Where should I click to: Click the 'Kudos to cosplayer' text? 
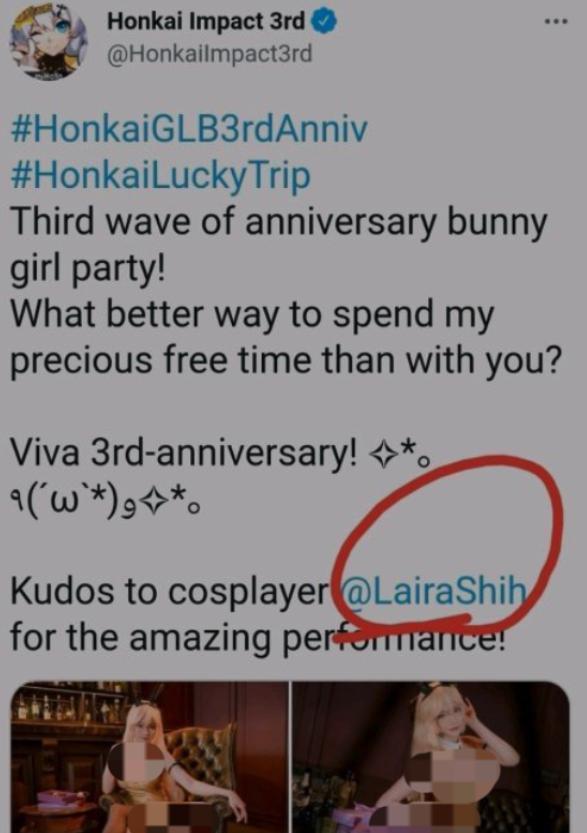pyautogui.click(x=170, y=592)
